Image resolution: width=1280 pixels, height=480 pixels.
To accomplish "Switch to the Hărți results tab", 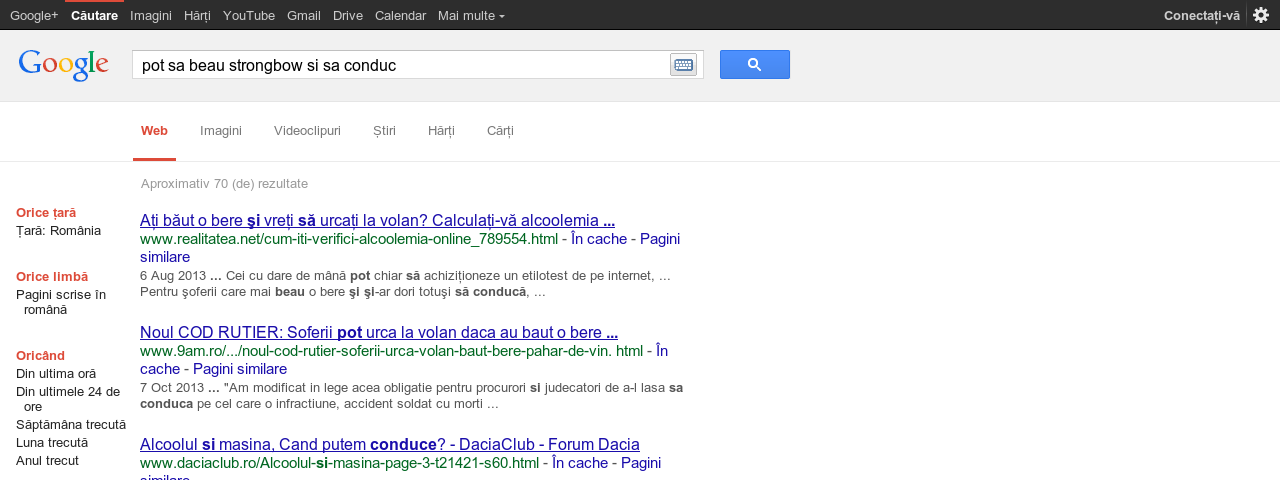I will 441,131.
